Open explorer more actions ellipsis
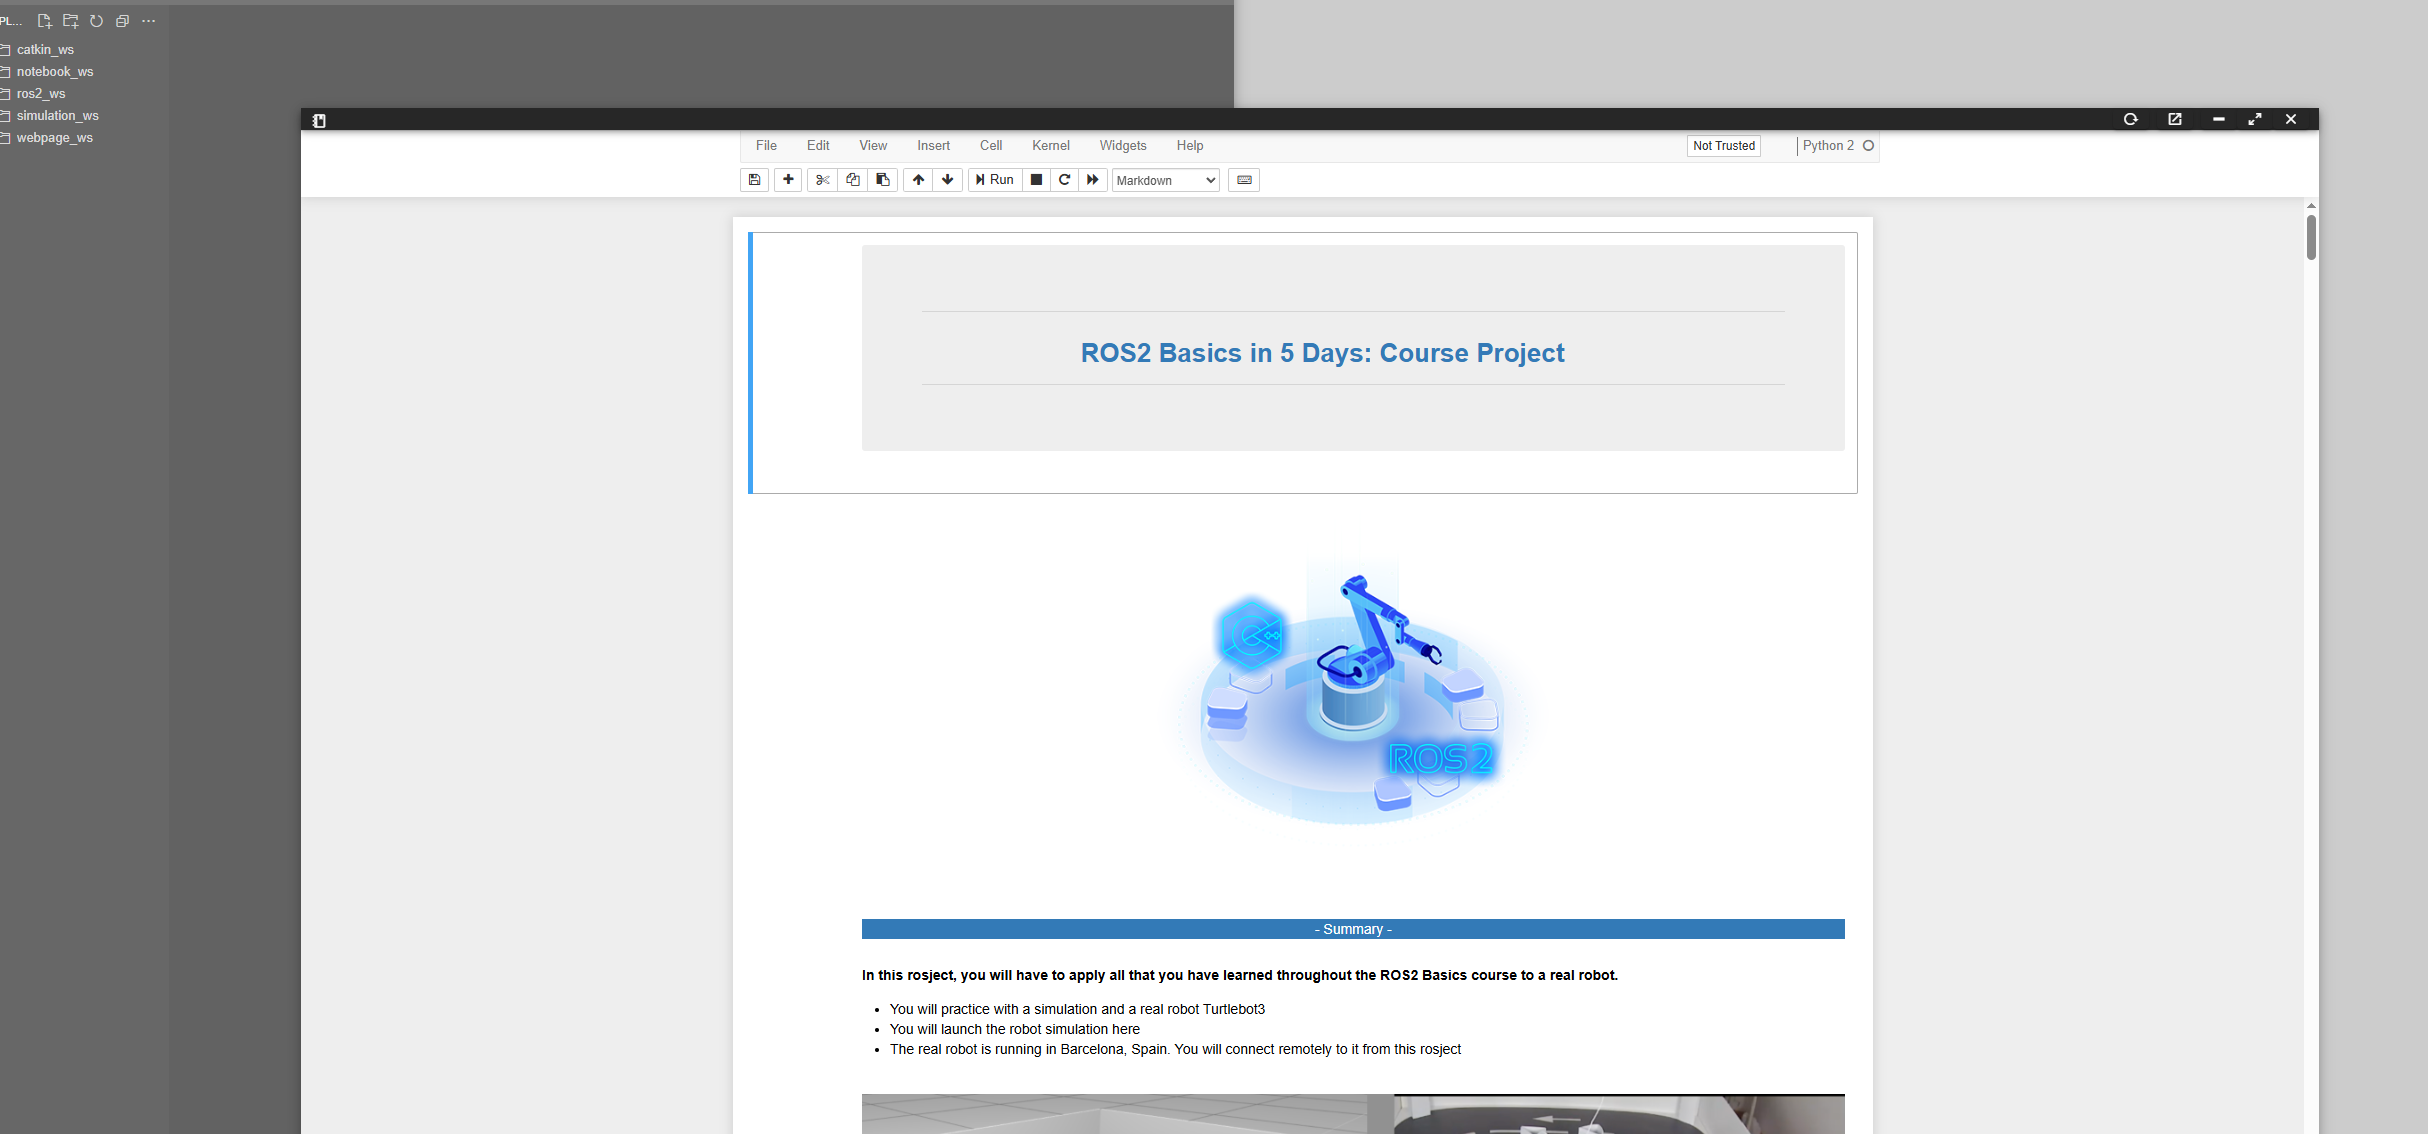This screenshot has height=1134, width=2428. 149,21
